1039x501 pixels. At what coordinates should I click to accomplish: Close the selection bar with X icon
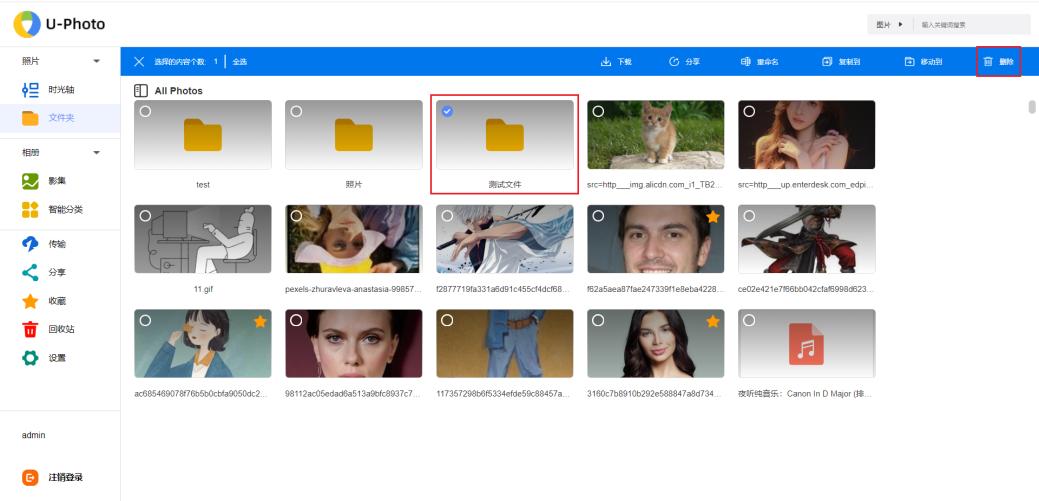(139, 62)
